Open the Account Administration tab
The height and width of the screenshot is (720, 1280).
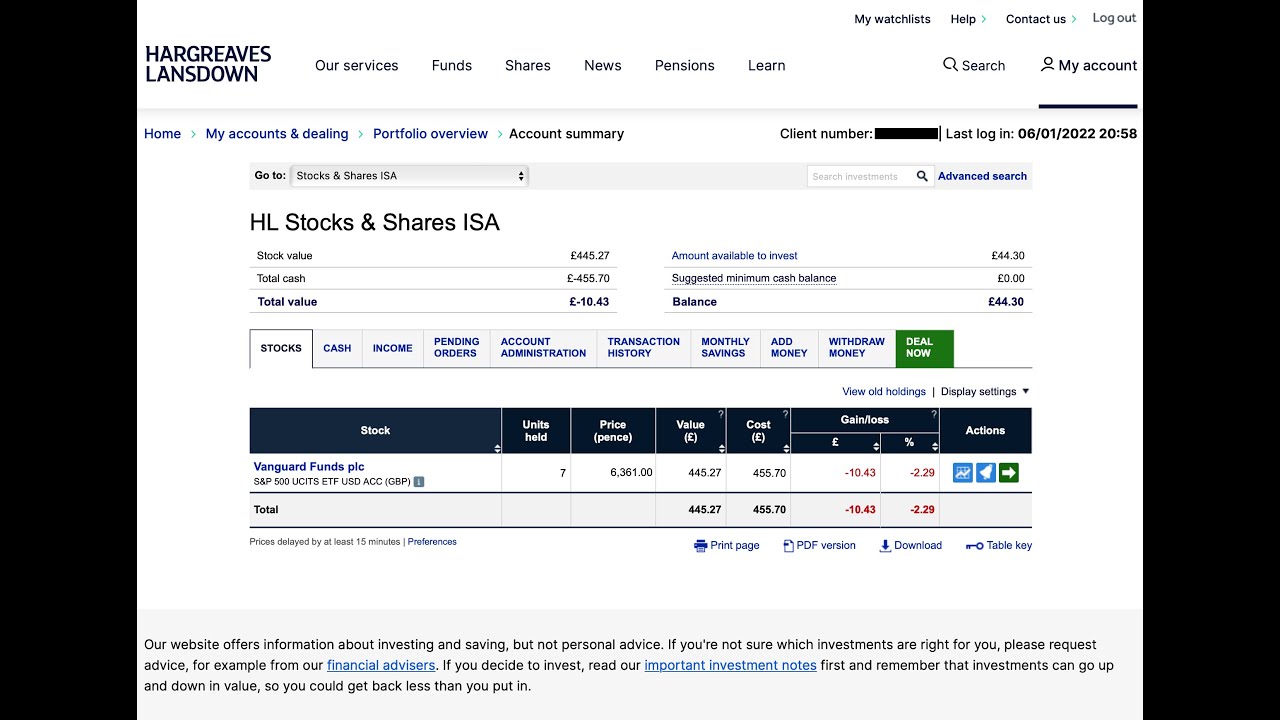544,348
